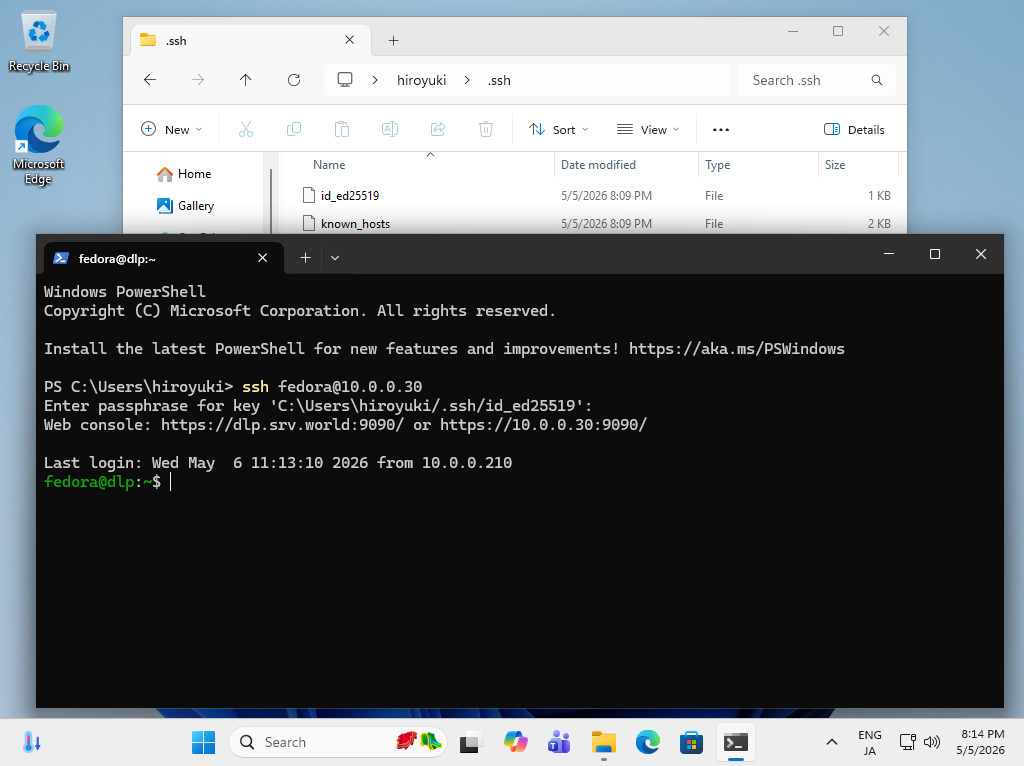Click the search magnifier in Search .ssh box
Screen dimensions: 1024x766
point(876,80)
